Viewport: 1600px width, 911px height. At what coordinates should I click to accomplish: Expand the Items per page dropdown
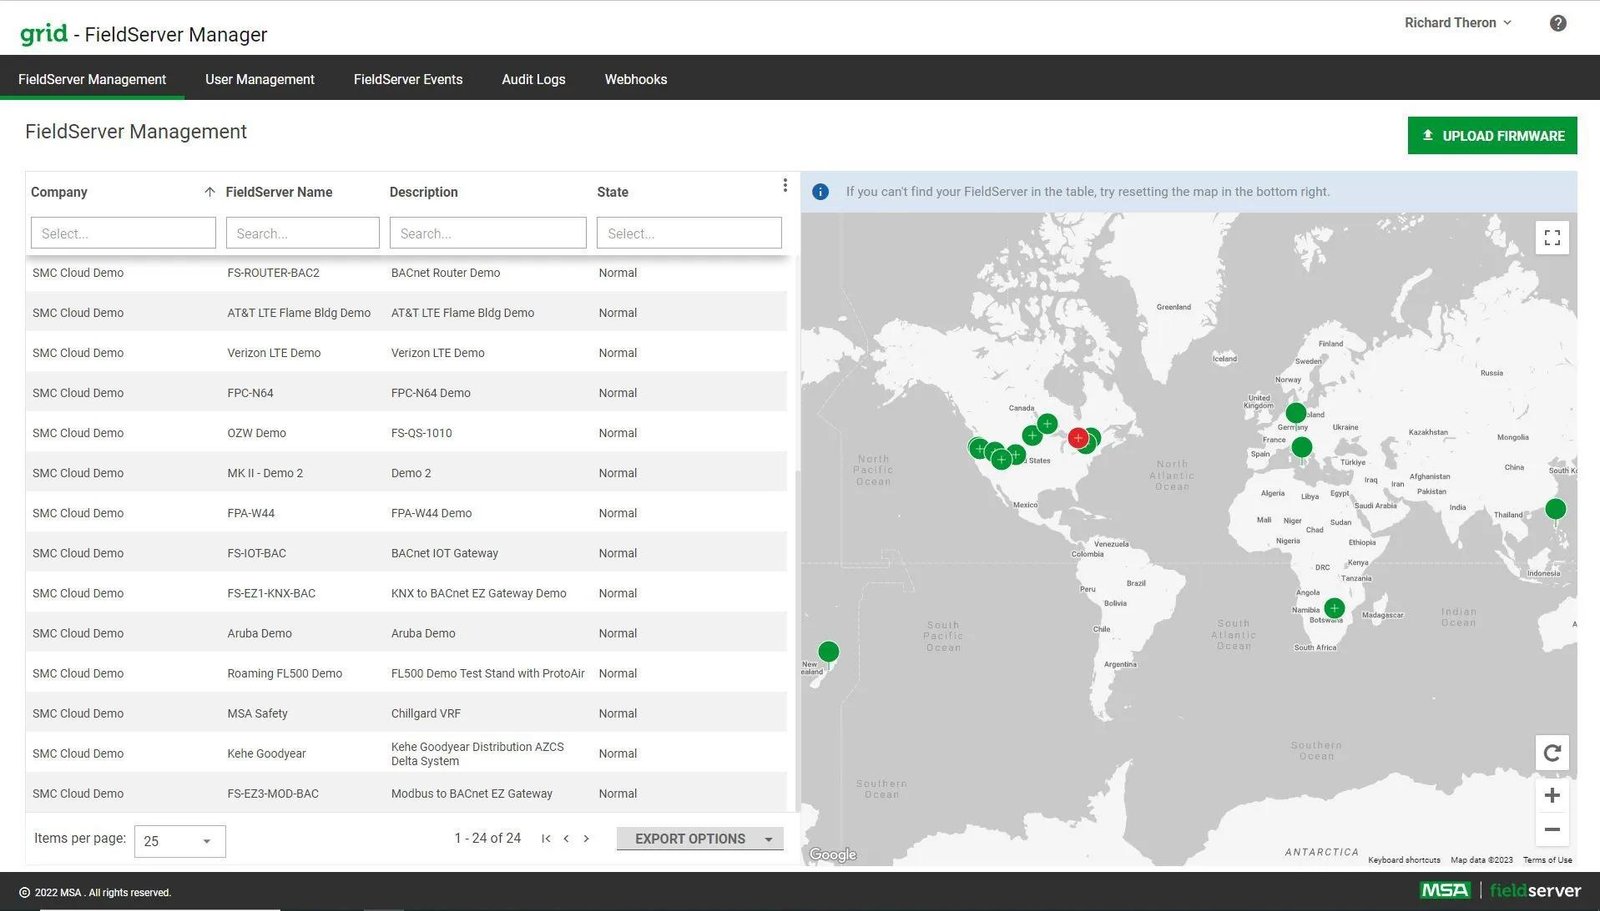[180, 841]
